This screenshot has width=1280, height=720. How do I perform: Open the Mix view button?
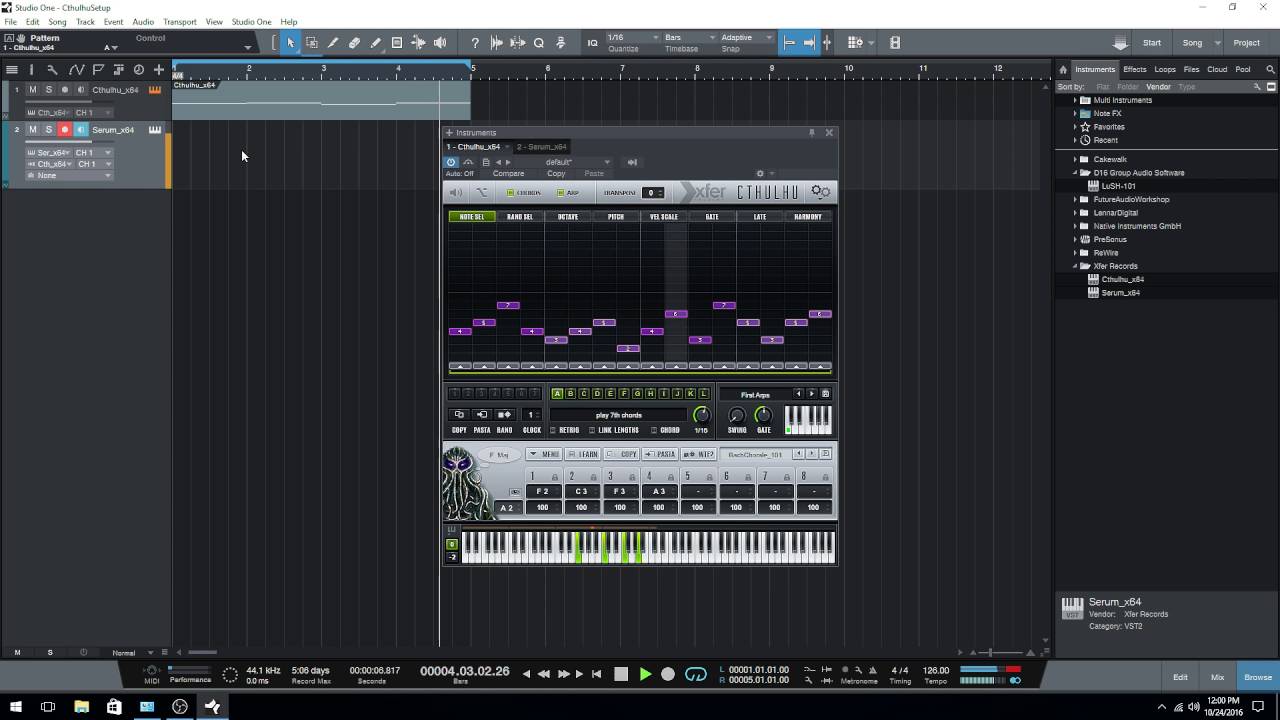click(1217, 677)
